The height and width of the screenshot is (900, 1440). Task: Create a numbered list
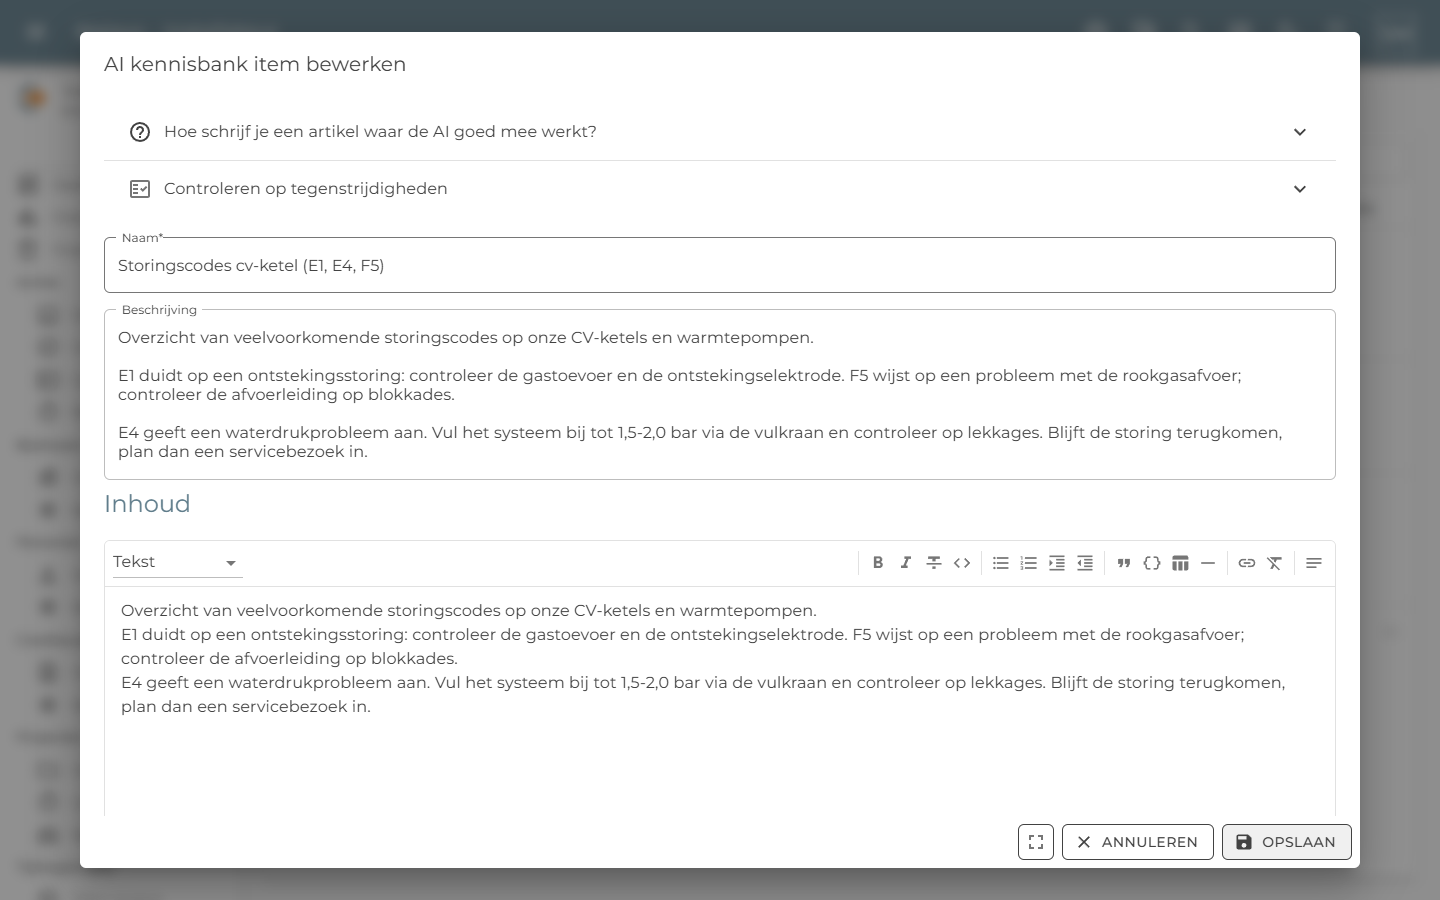pos(1029,563)
